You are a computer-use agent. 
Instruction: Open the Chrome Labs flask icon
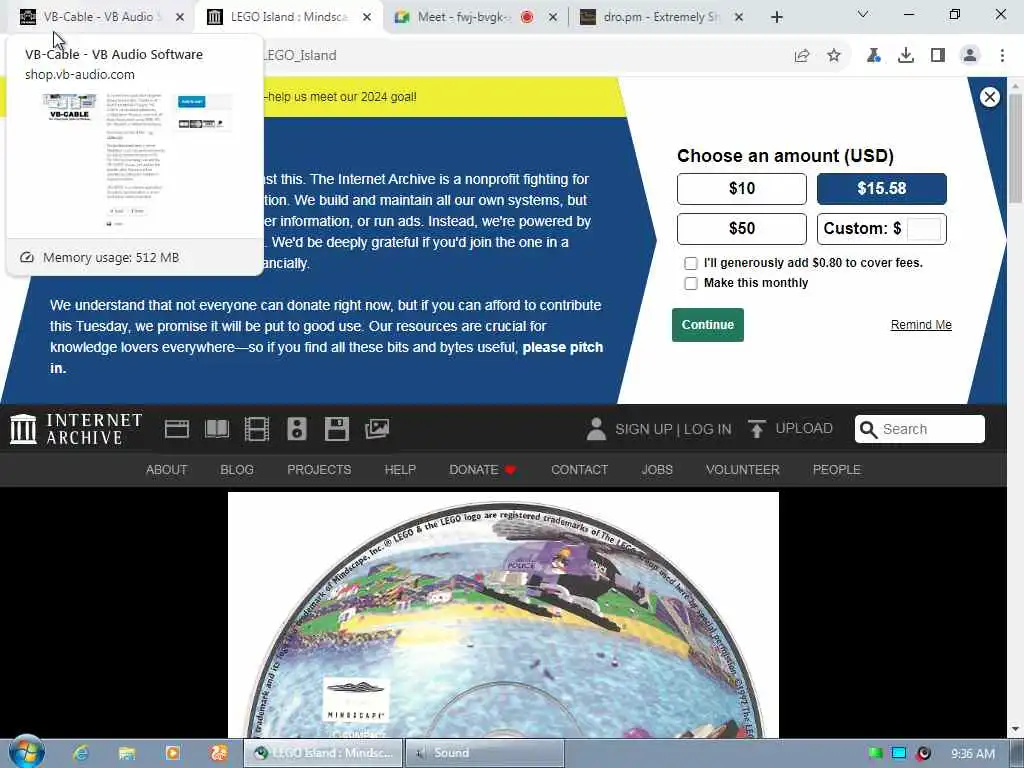point(873,56)
